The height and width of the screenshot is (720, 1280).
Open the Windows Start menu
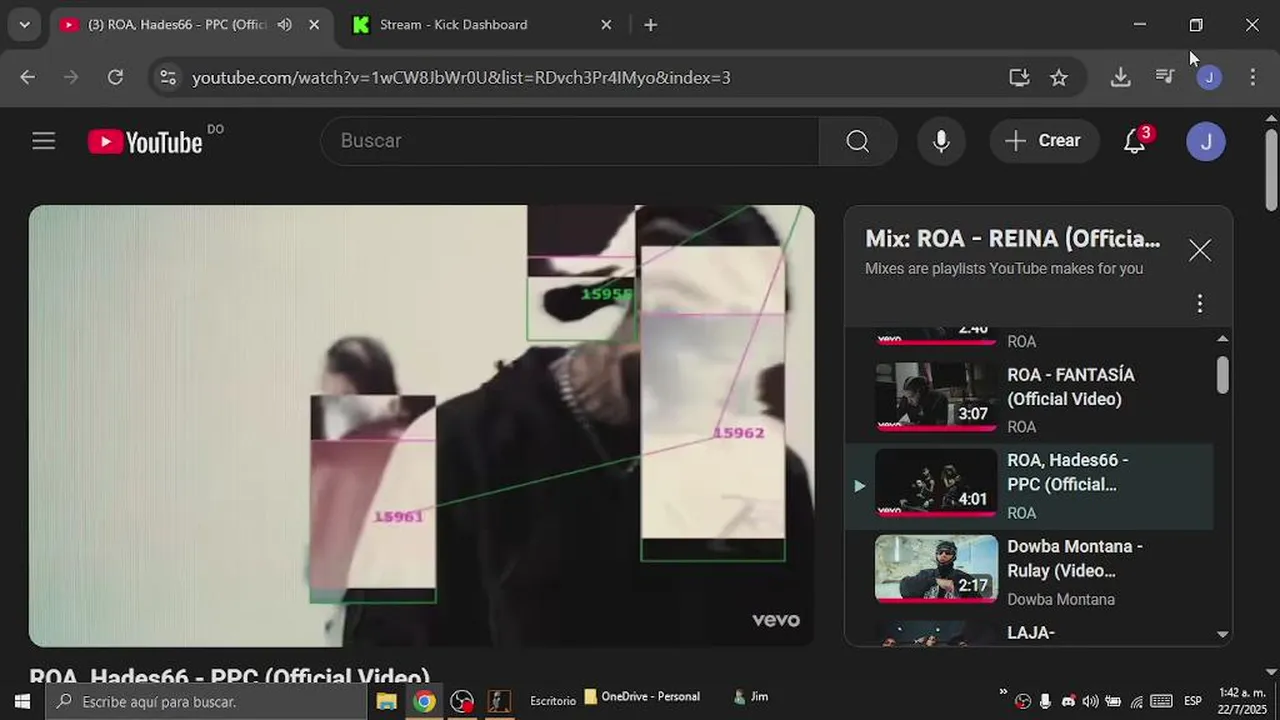[x=22, y=701]
